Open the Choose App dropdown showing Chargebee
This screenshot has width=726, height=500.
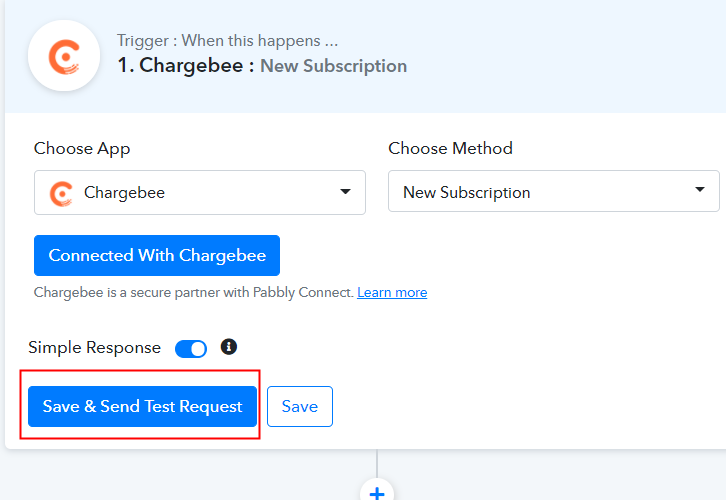pos(200,192)
